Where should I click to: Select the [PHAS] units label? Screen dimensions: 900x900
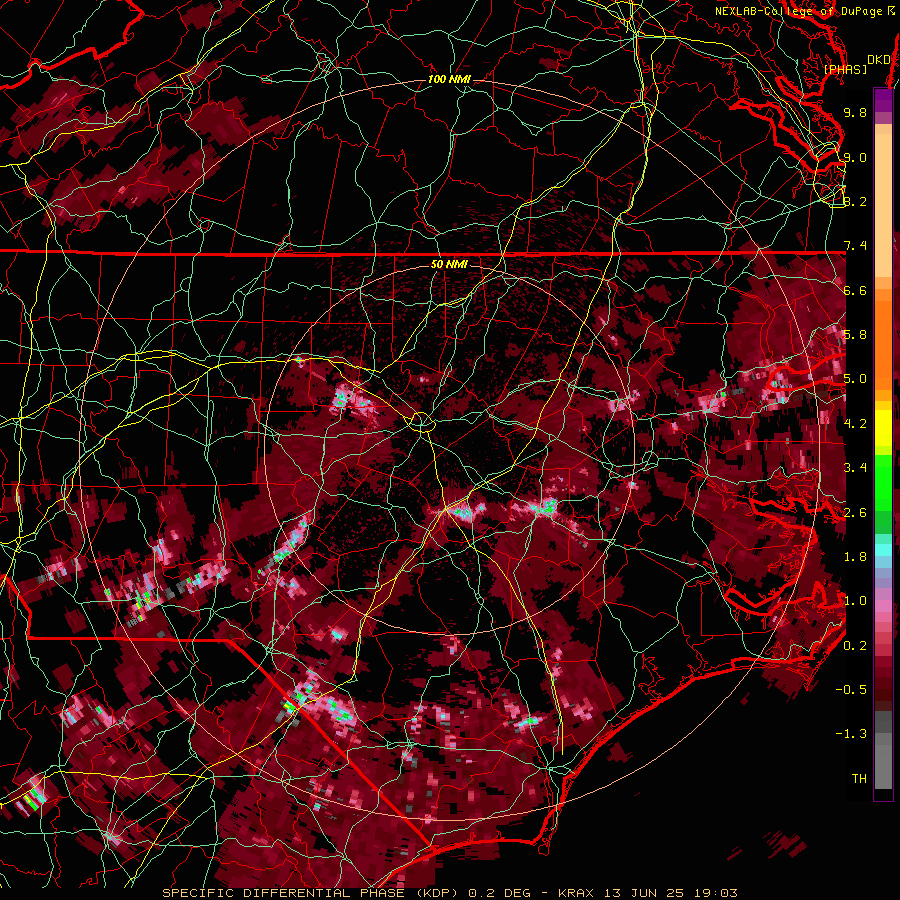(845, 70)
